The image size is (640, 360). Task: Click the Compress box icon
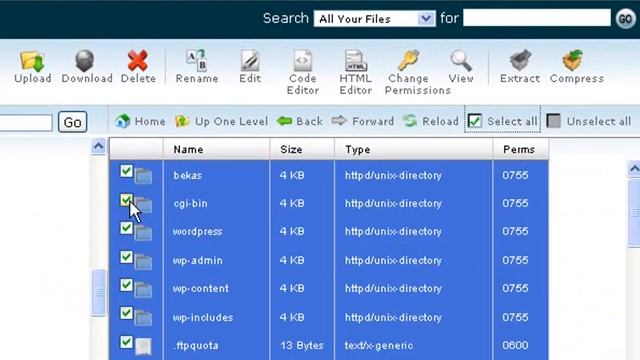click(x=573, y=60)
